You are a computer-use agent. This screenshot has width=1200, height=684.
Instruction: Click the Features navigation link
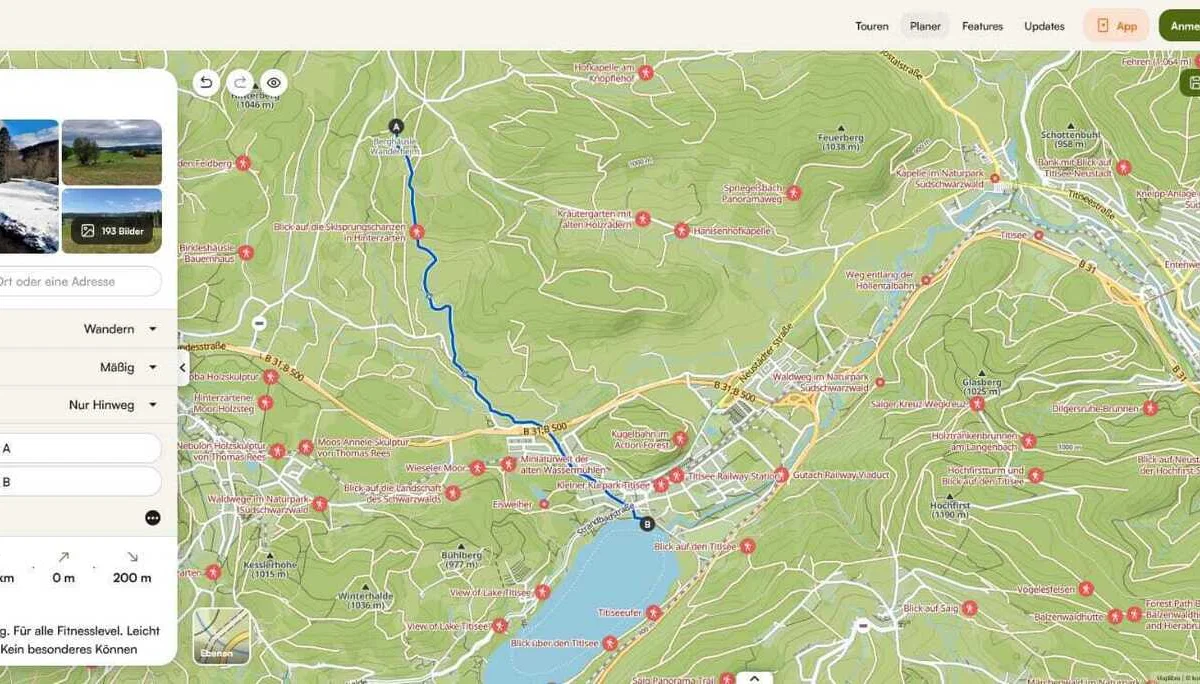[x=982, y=26]
